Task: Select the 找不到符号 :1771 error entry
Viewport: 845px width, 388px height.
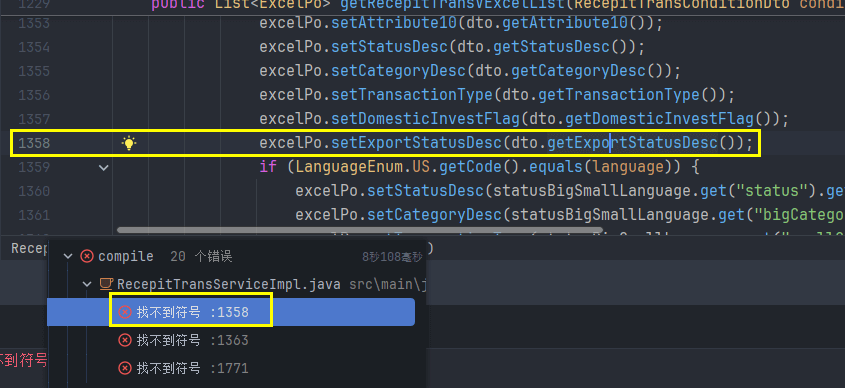Action: point(231,368)
